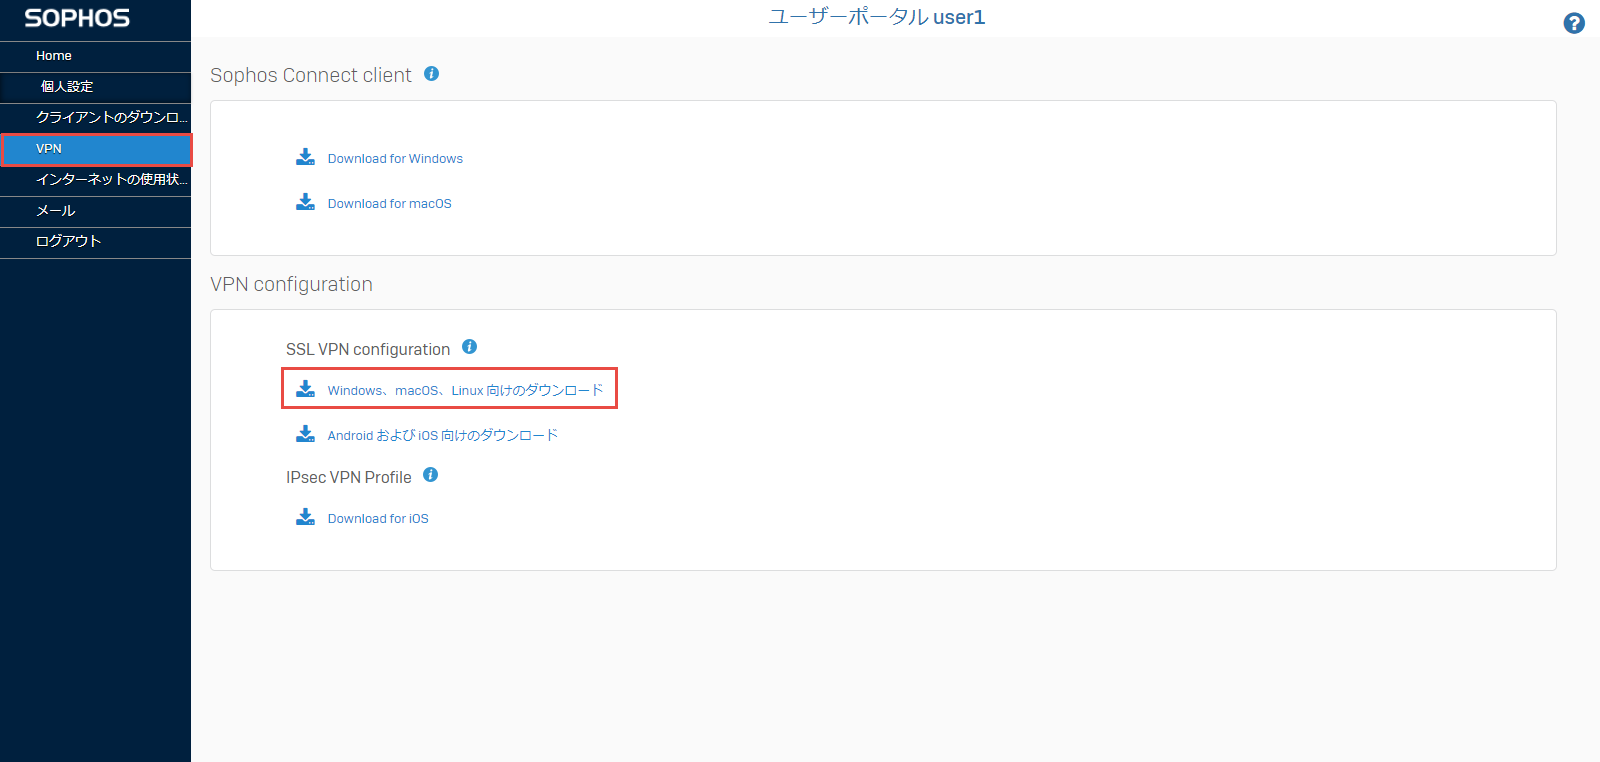This screenshot has width=1600, height=762.
Task: Click the Download for Windows link
Action: (x=395, y=159)
